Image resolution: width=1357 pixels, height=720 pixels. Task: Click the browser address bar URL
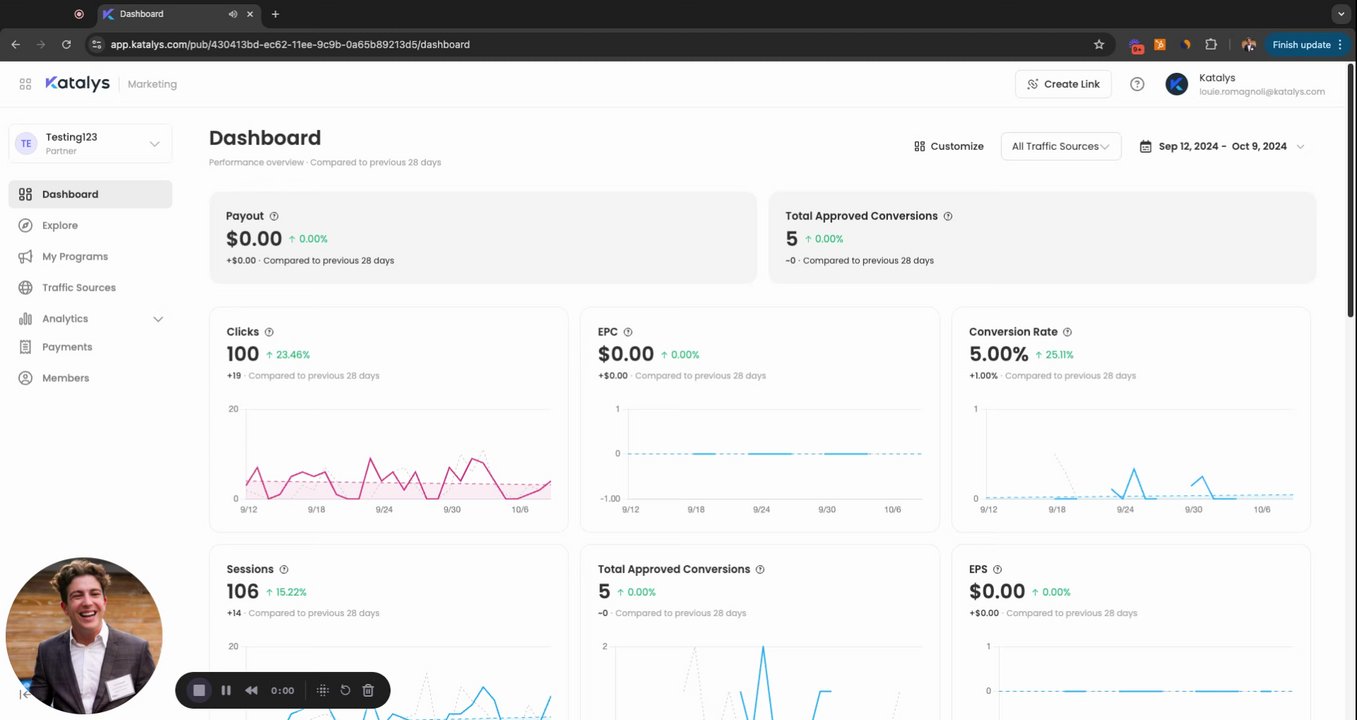tap(290, 44)
